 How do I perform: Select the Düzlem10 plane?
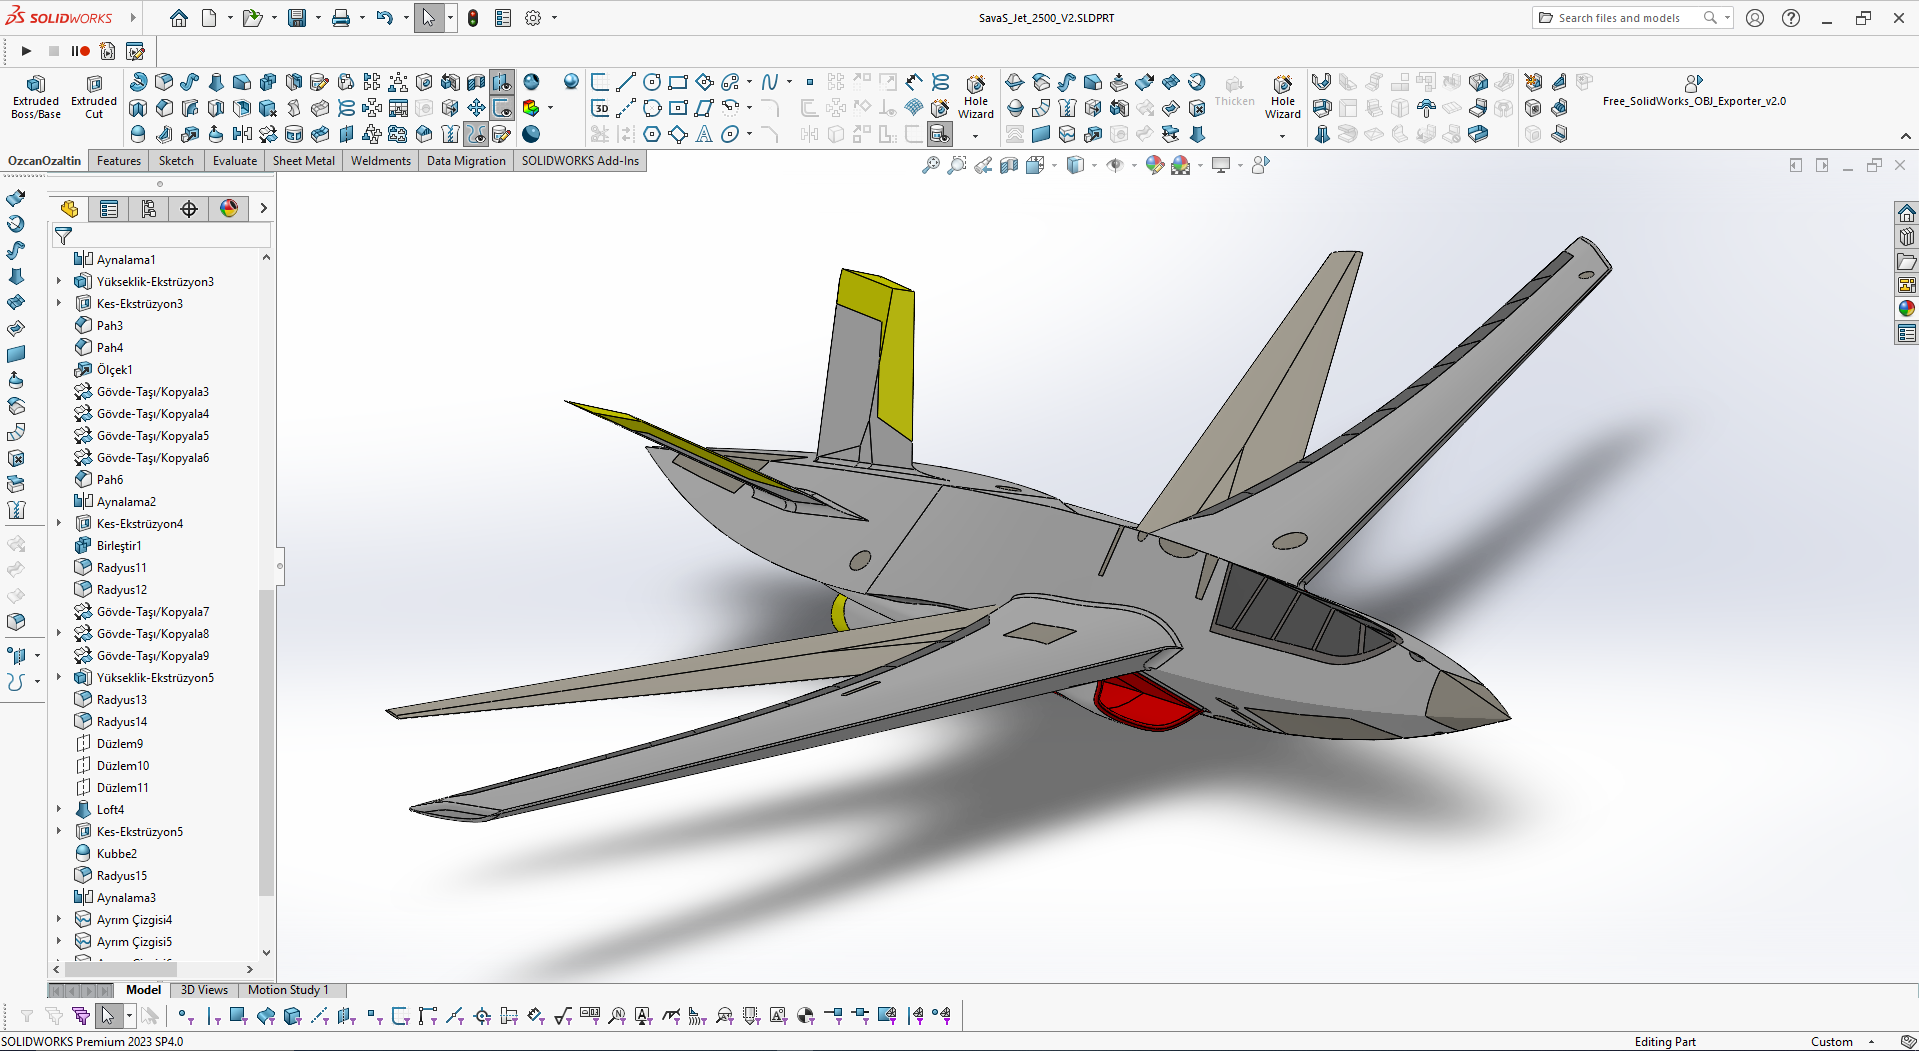tap(123, 765)
